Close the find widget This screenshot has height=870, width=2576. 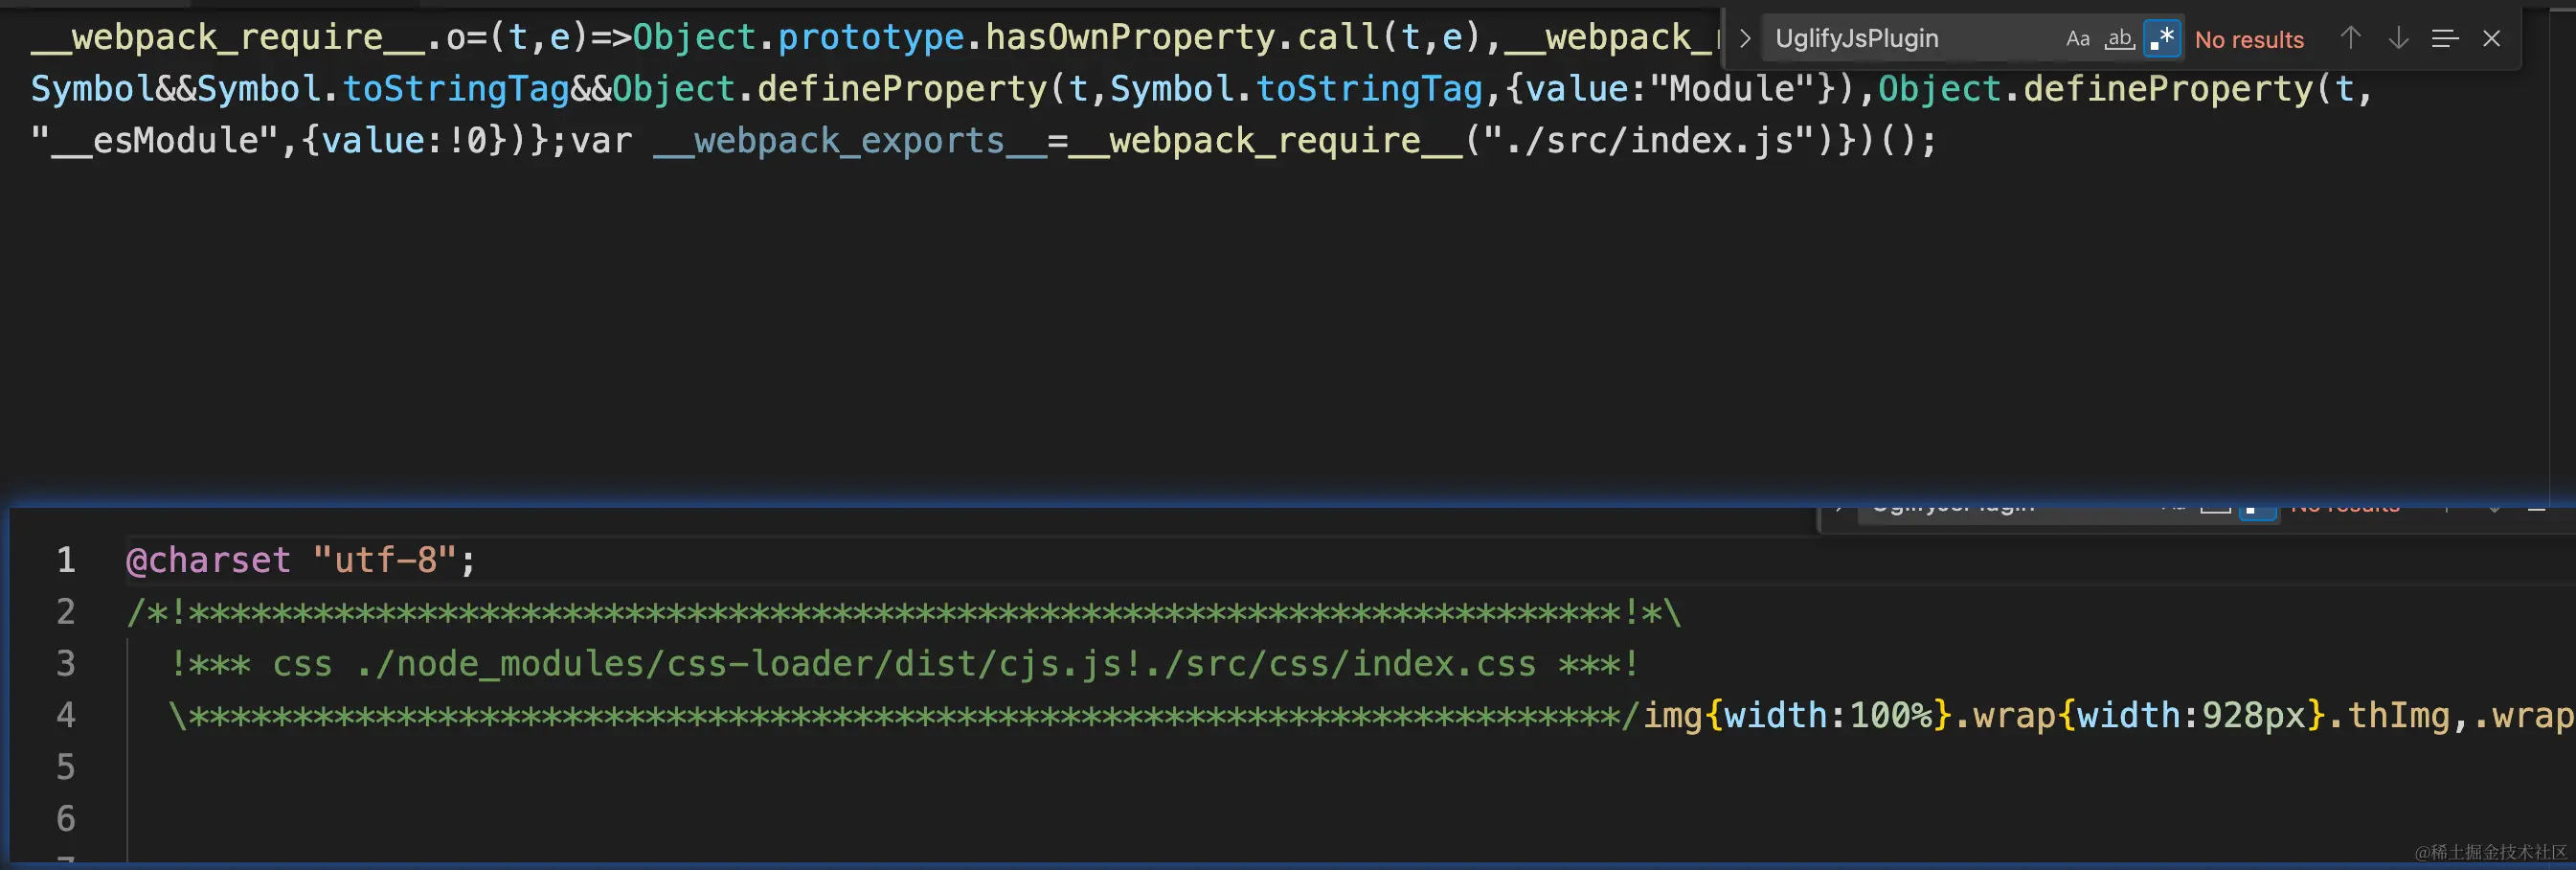(x=2491, y=39)
